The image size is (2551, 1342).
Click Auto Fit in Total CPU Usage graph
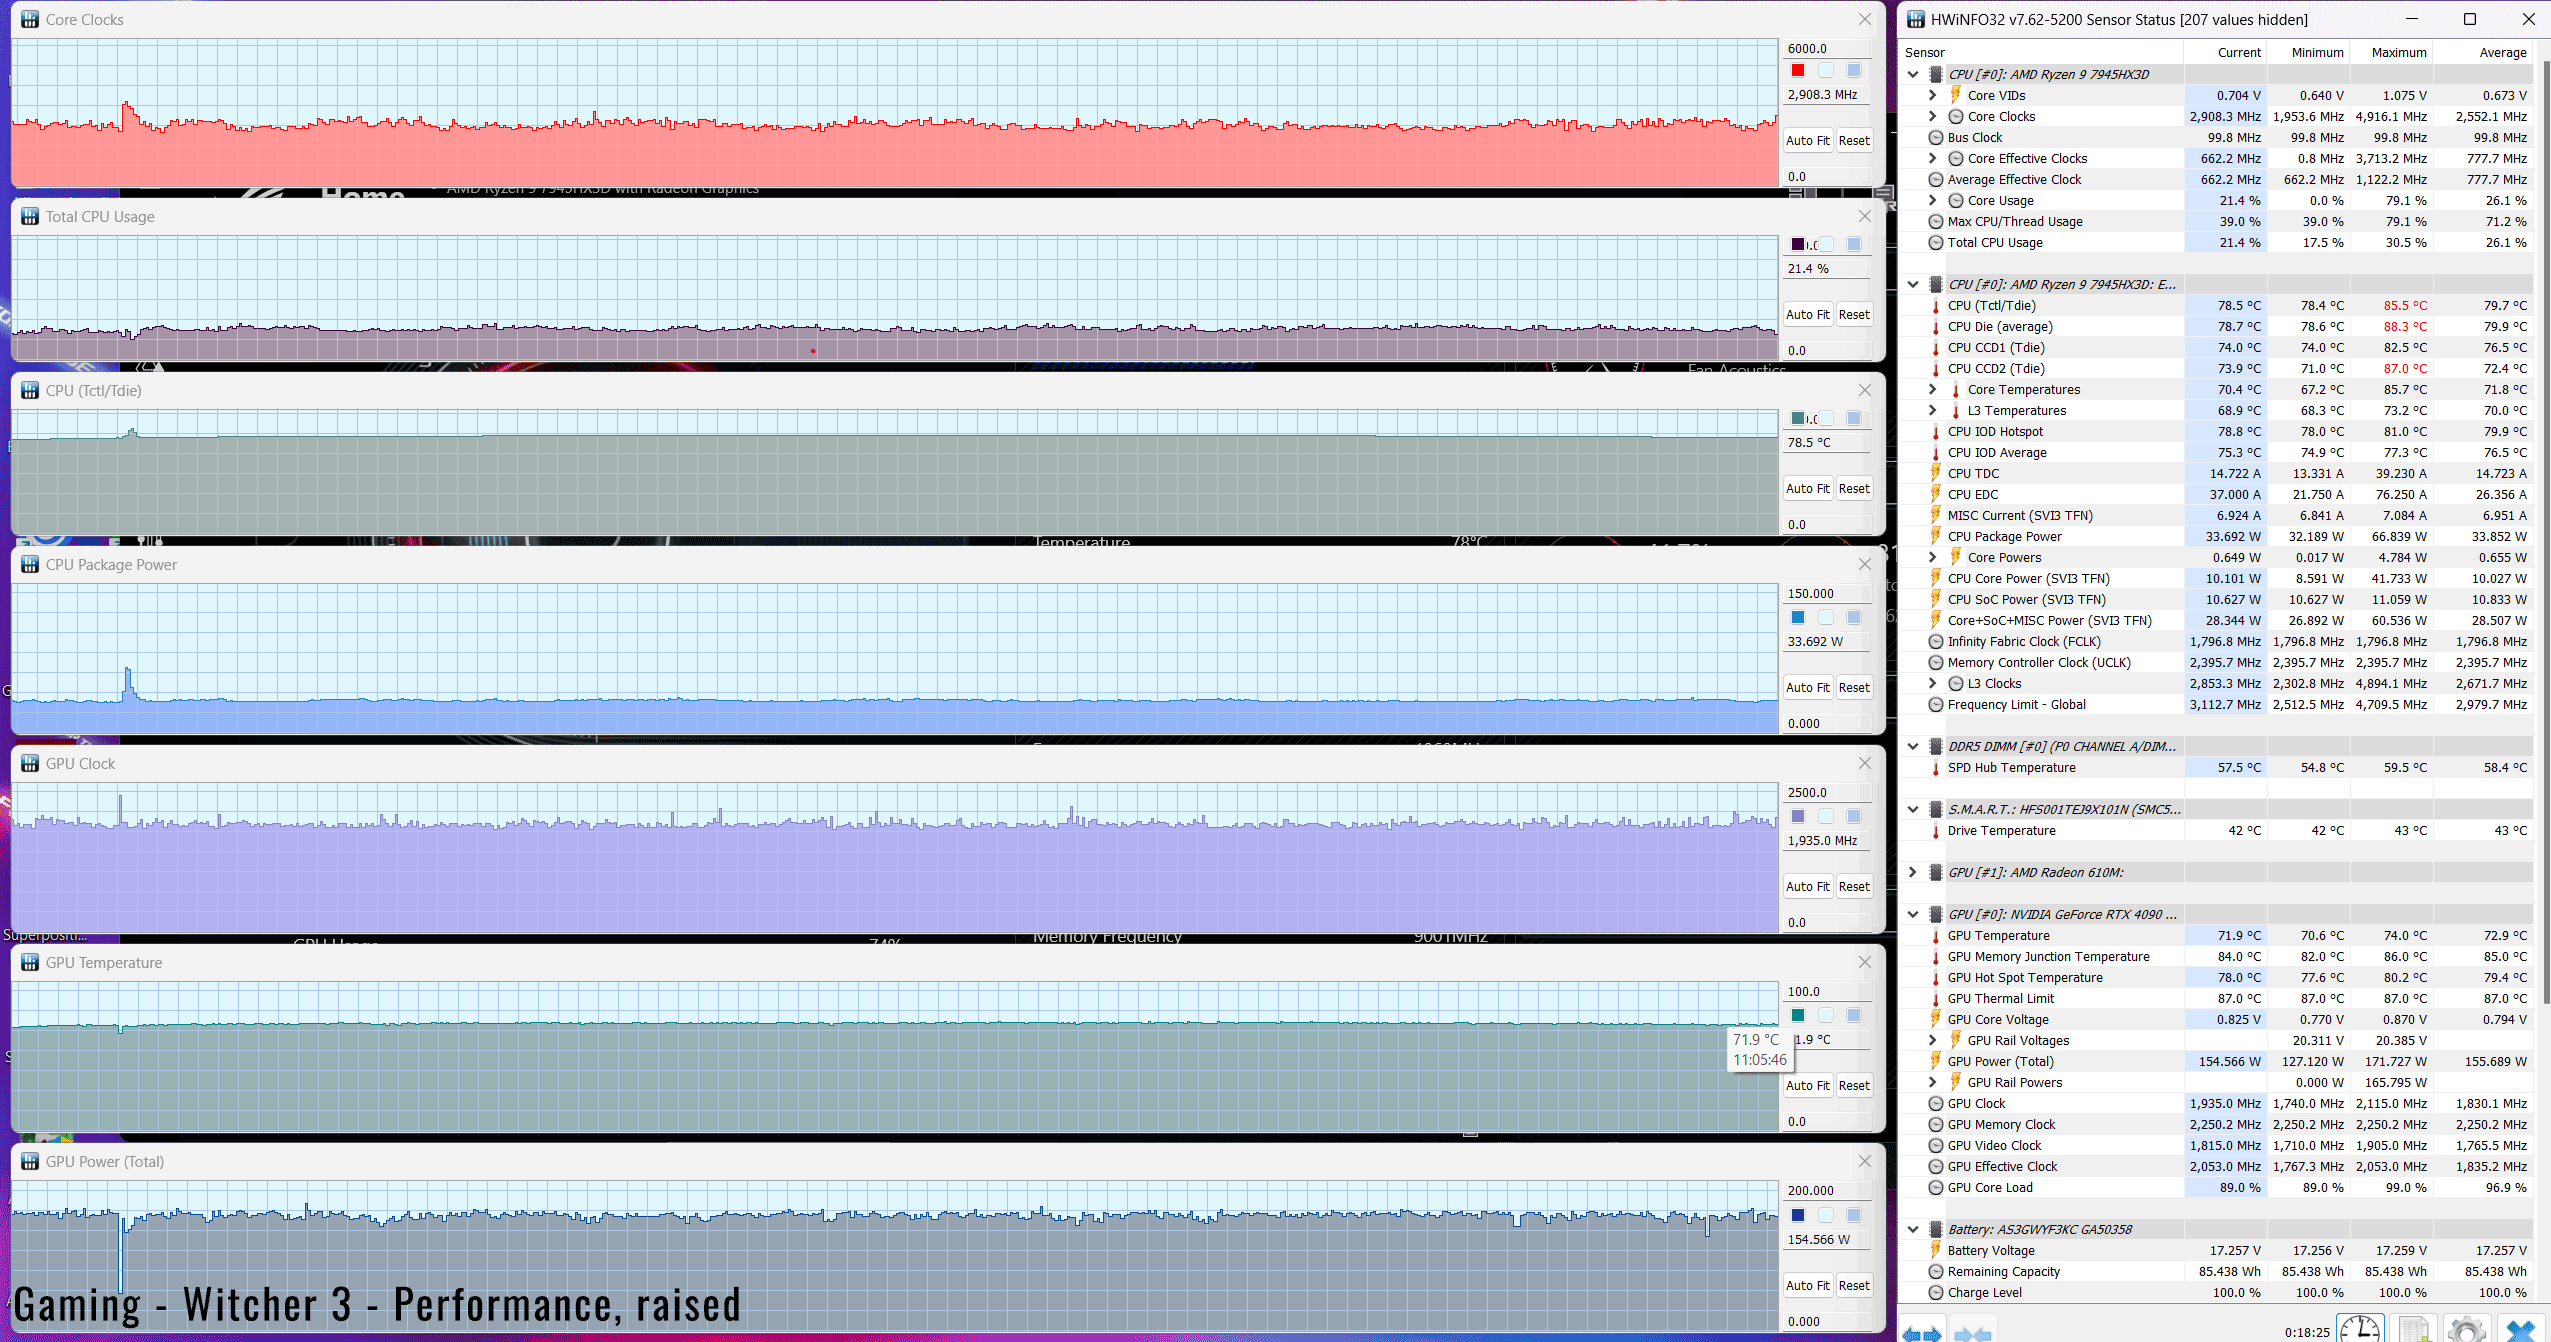pyautogui.click(x=1807, y=314)
